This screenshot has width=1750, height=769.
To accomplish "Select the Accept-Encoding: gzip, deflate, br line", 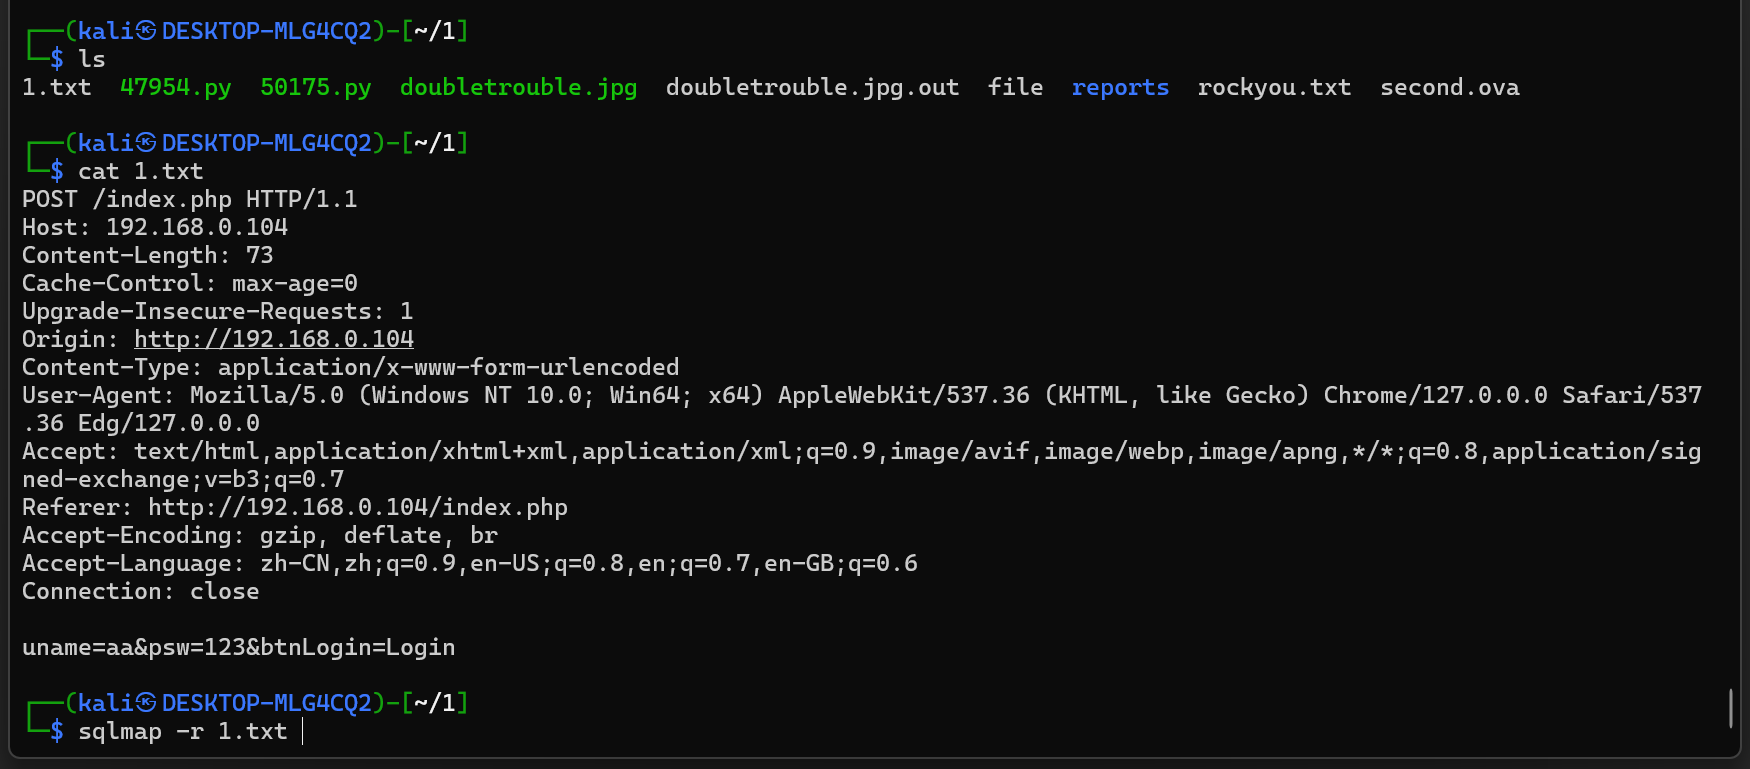I will (x=260, y=536).
